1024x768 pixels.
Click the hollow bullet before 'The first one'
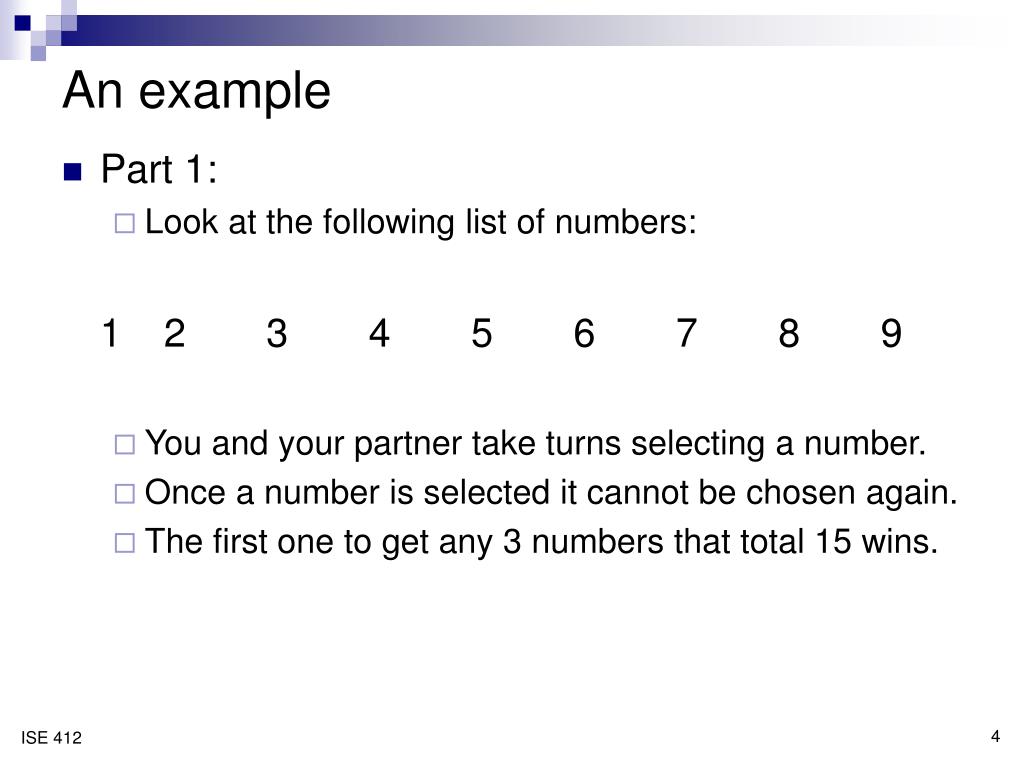(x=125, y=543)
